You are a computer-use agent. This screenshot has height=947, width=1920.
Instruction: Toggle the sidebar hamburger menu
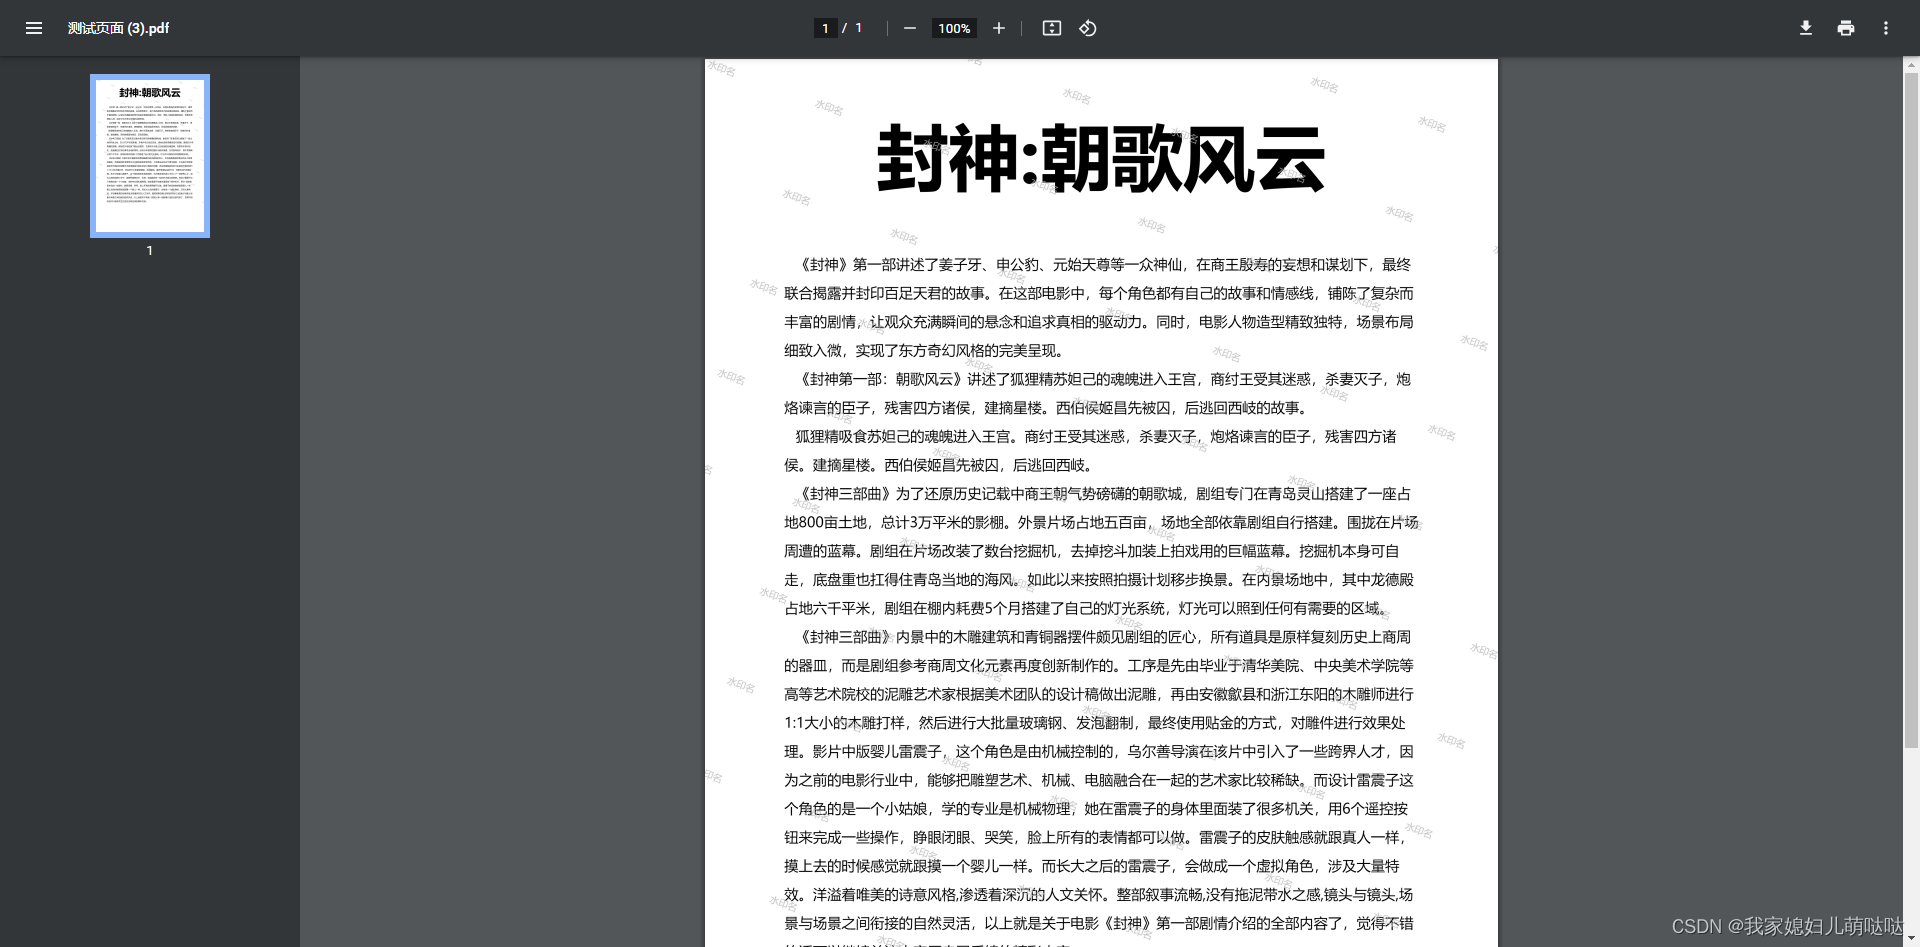click(x=34, y=28)
